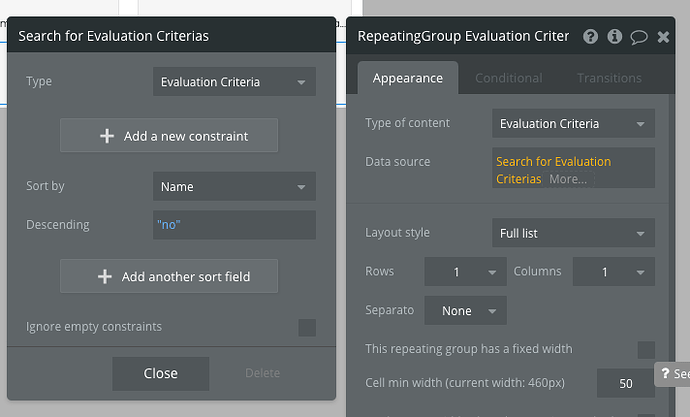Switch to the Conditional tab
Viewport: 690px width, 417px height.
508,78
